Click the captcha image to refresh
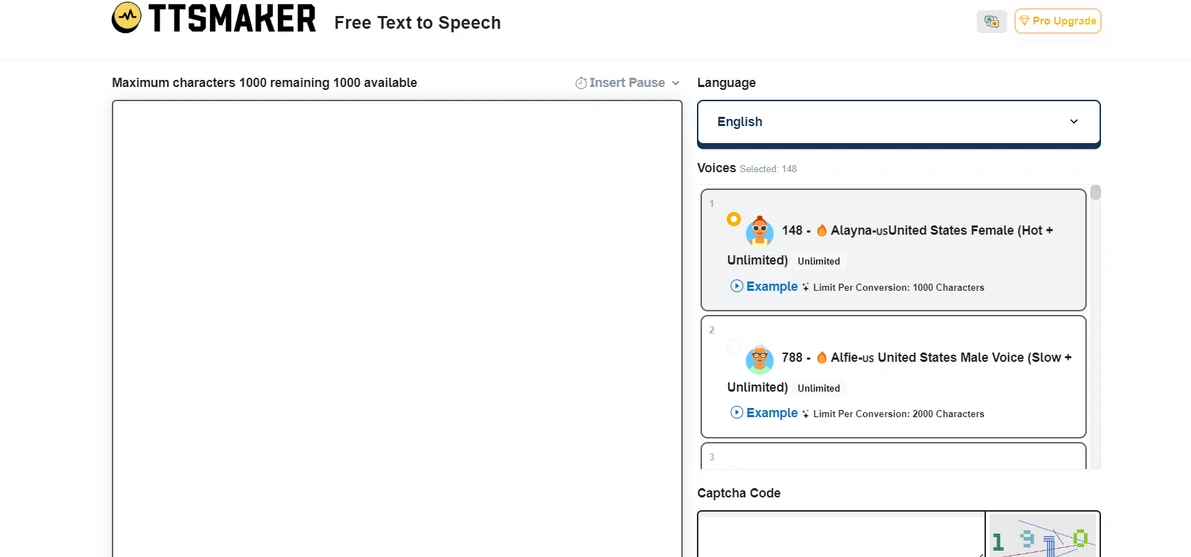The image size is (1191, 557). coord(1043,535)
